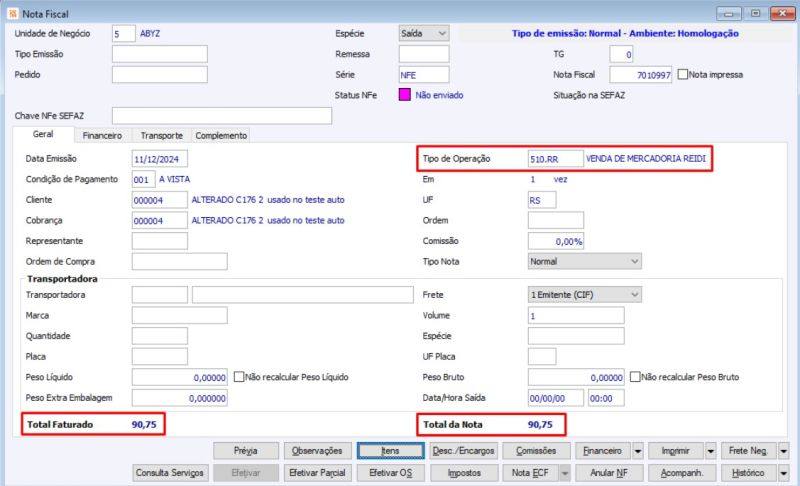Expand the arrow next to Frete Neg. button
This screenshot has height=486, width=800.
click(x=784, y=451)
